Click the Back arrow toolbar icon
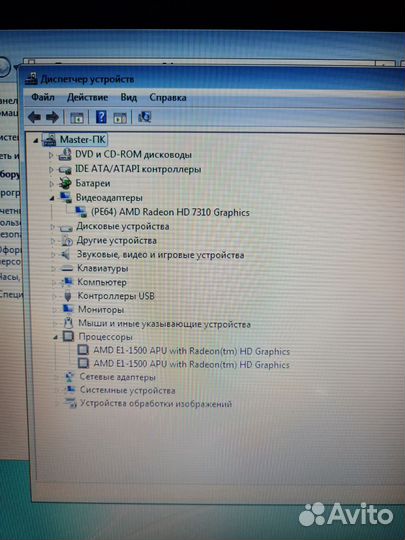 [34, 117]
